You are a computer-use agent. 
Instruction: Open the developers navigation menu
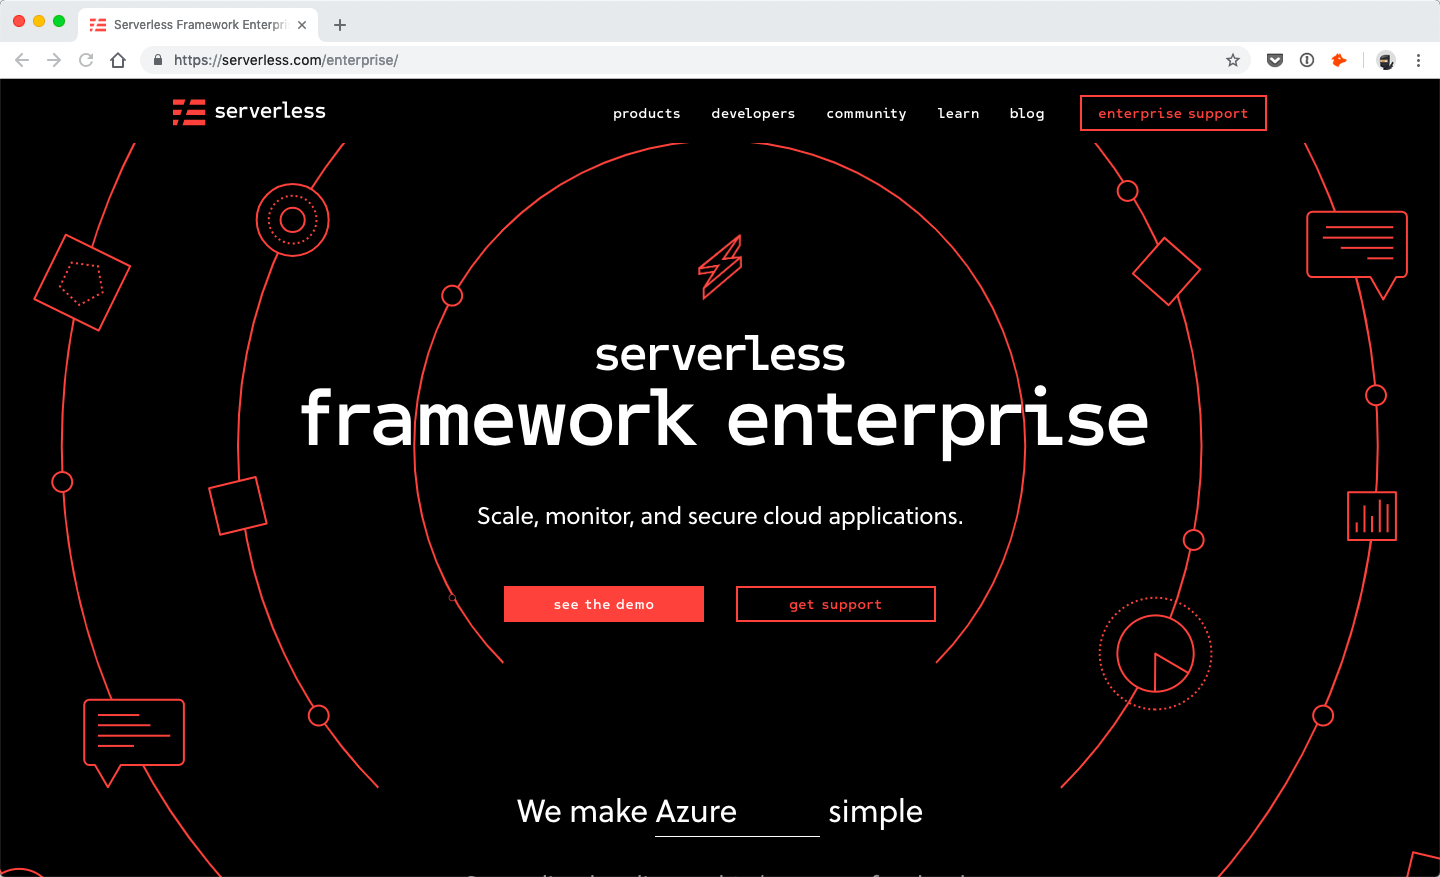click(x=753, y=114)
